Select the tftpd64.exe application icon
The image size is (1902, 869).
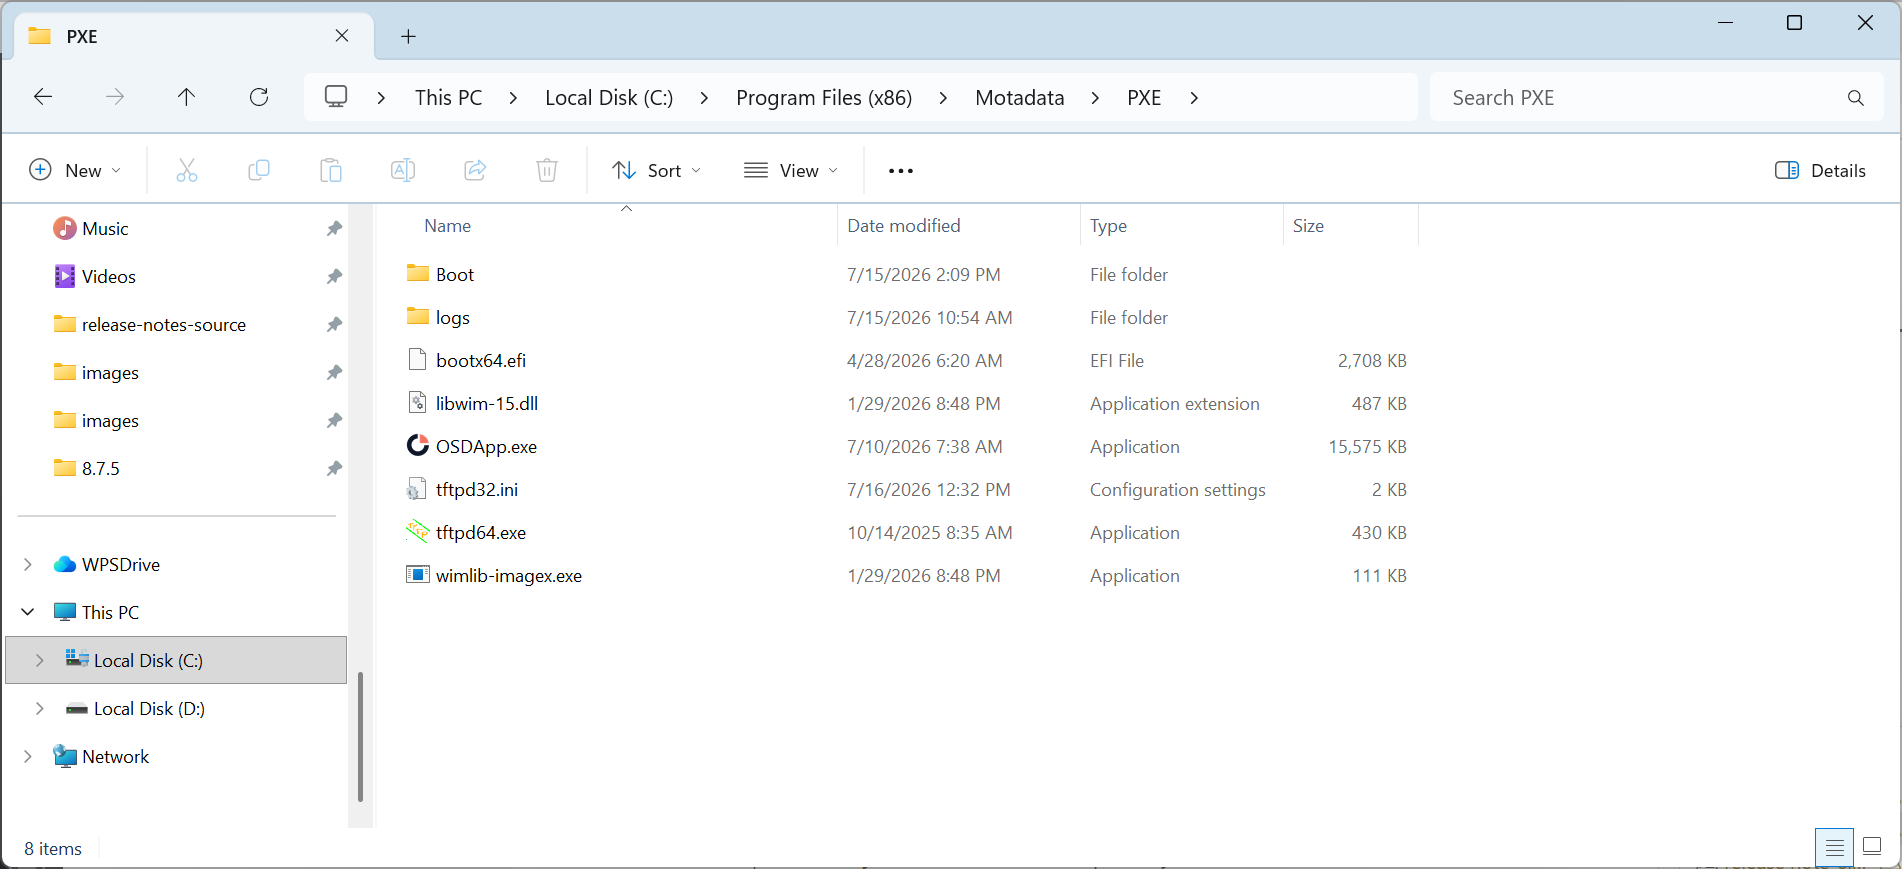point(418,532)
